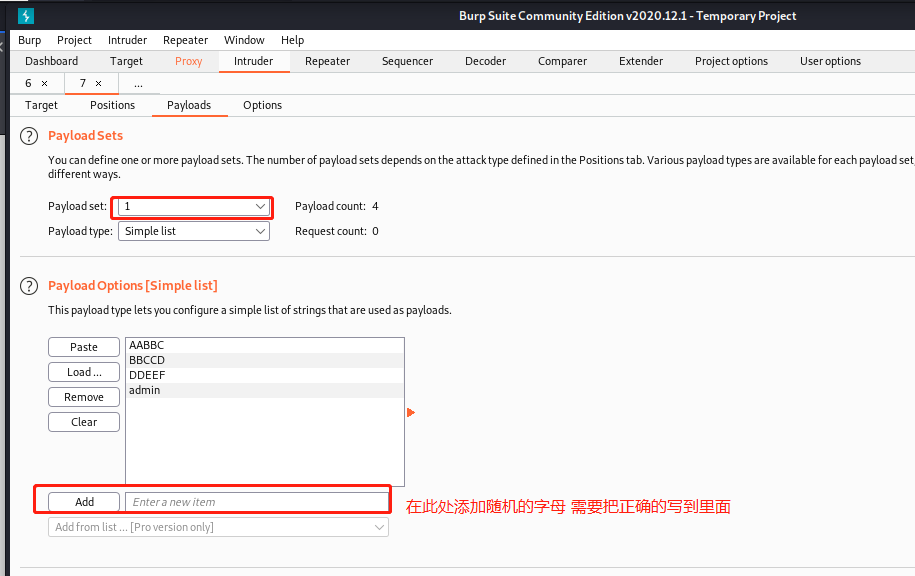The height and width of the screenshot is (576, 915).
Task: Select the main Intruder tool tab
Action: pos(253,61)
